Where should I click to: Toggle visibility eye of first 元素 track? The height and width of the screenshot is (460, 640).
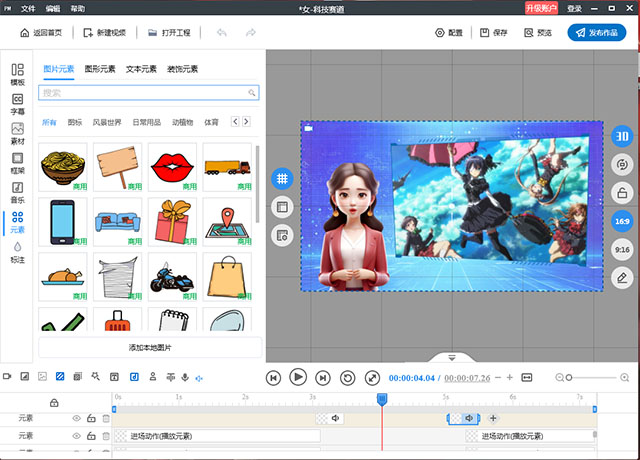pyautogui.click(x=76, y=418)
